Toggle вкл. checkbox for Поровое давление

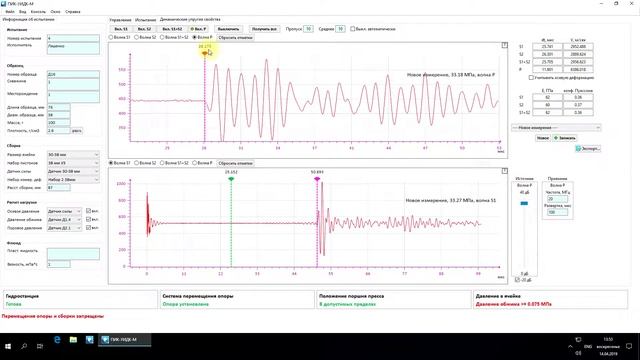[x=89, y=228]
